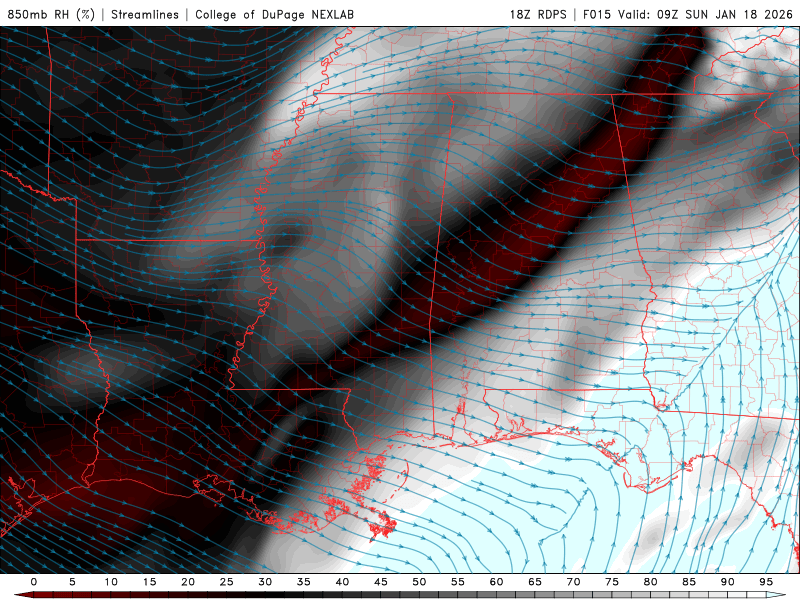Click the colorbar value 65
800x600 pixels.
(535, 582)
